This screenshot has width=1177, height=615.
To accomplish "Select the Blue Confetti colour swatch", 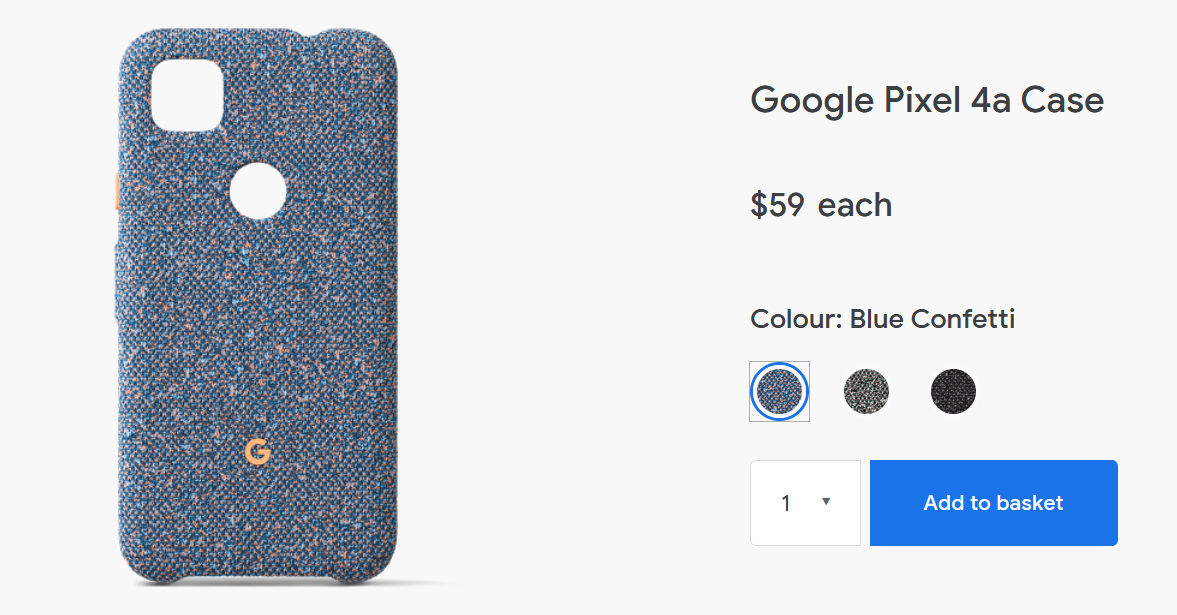I will (x=779, y=391).
